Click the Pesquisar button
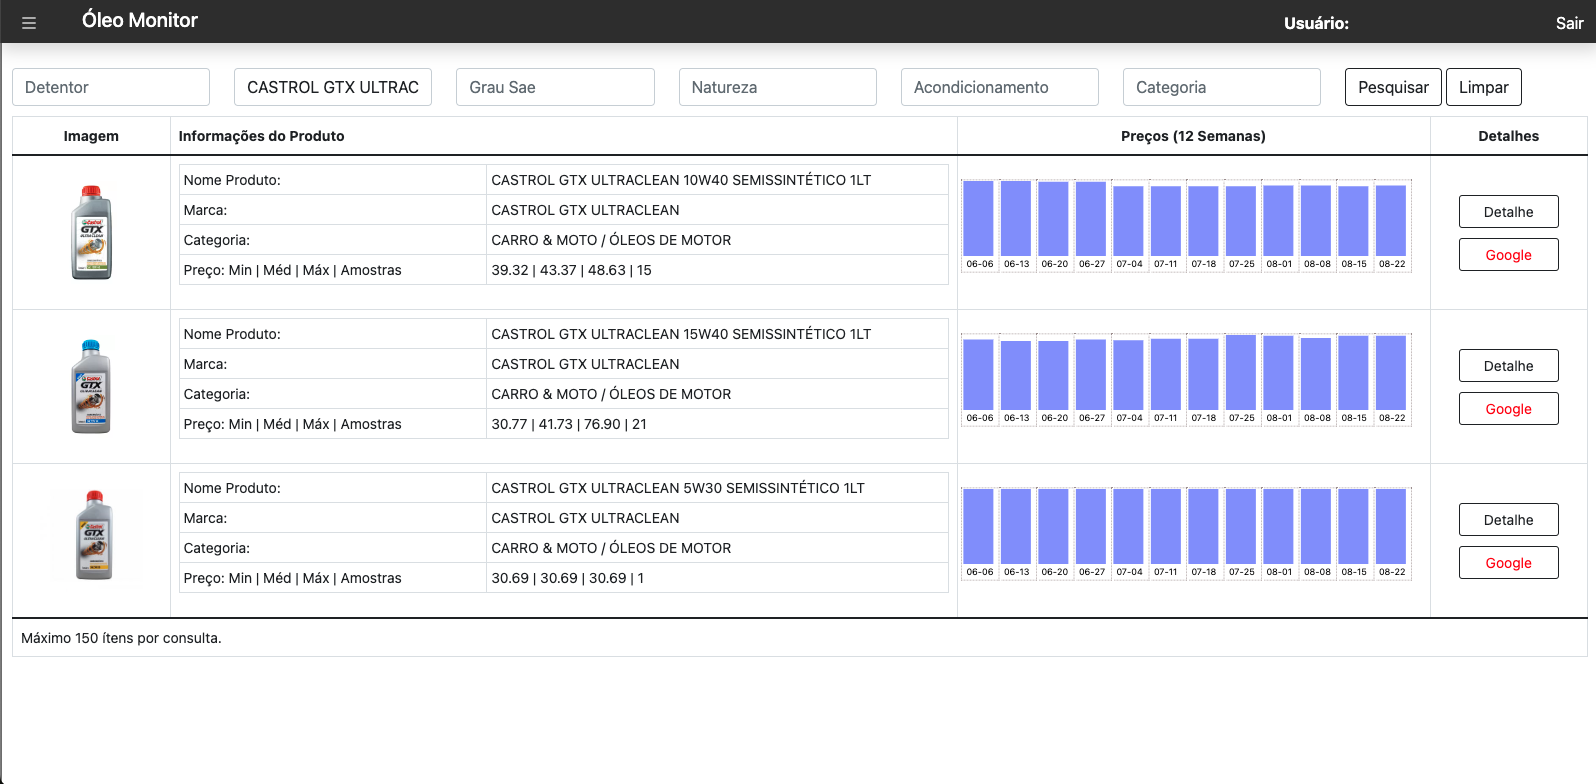The height and width of the screenshot is (784, 1596). [x=1393, y=87]
